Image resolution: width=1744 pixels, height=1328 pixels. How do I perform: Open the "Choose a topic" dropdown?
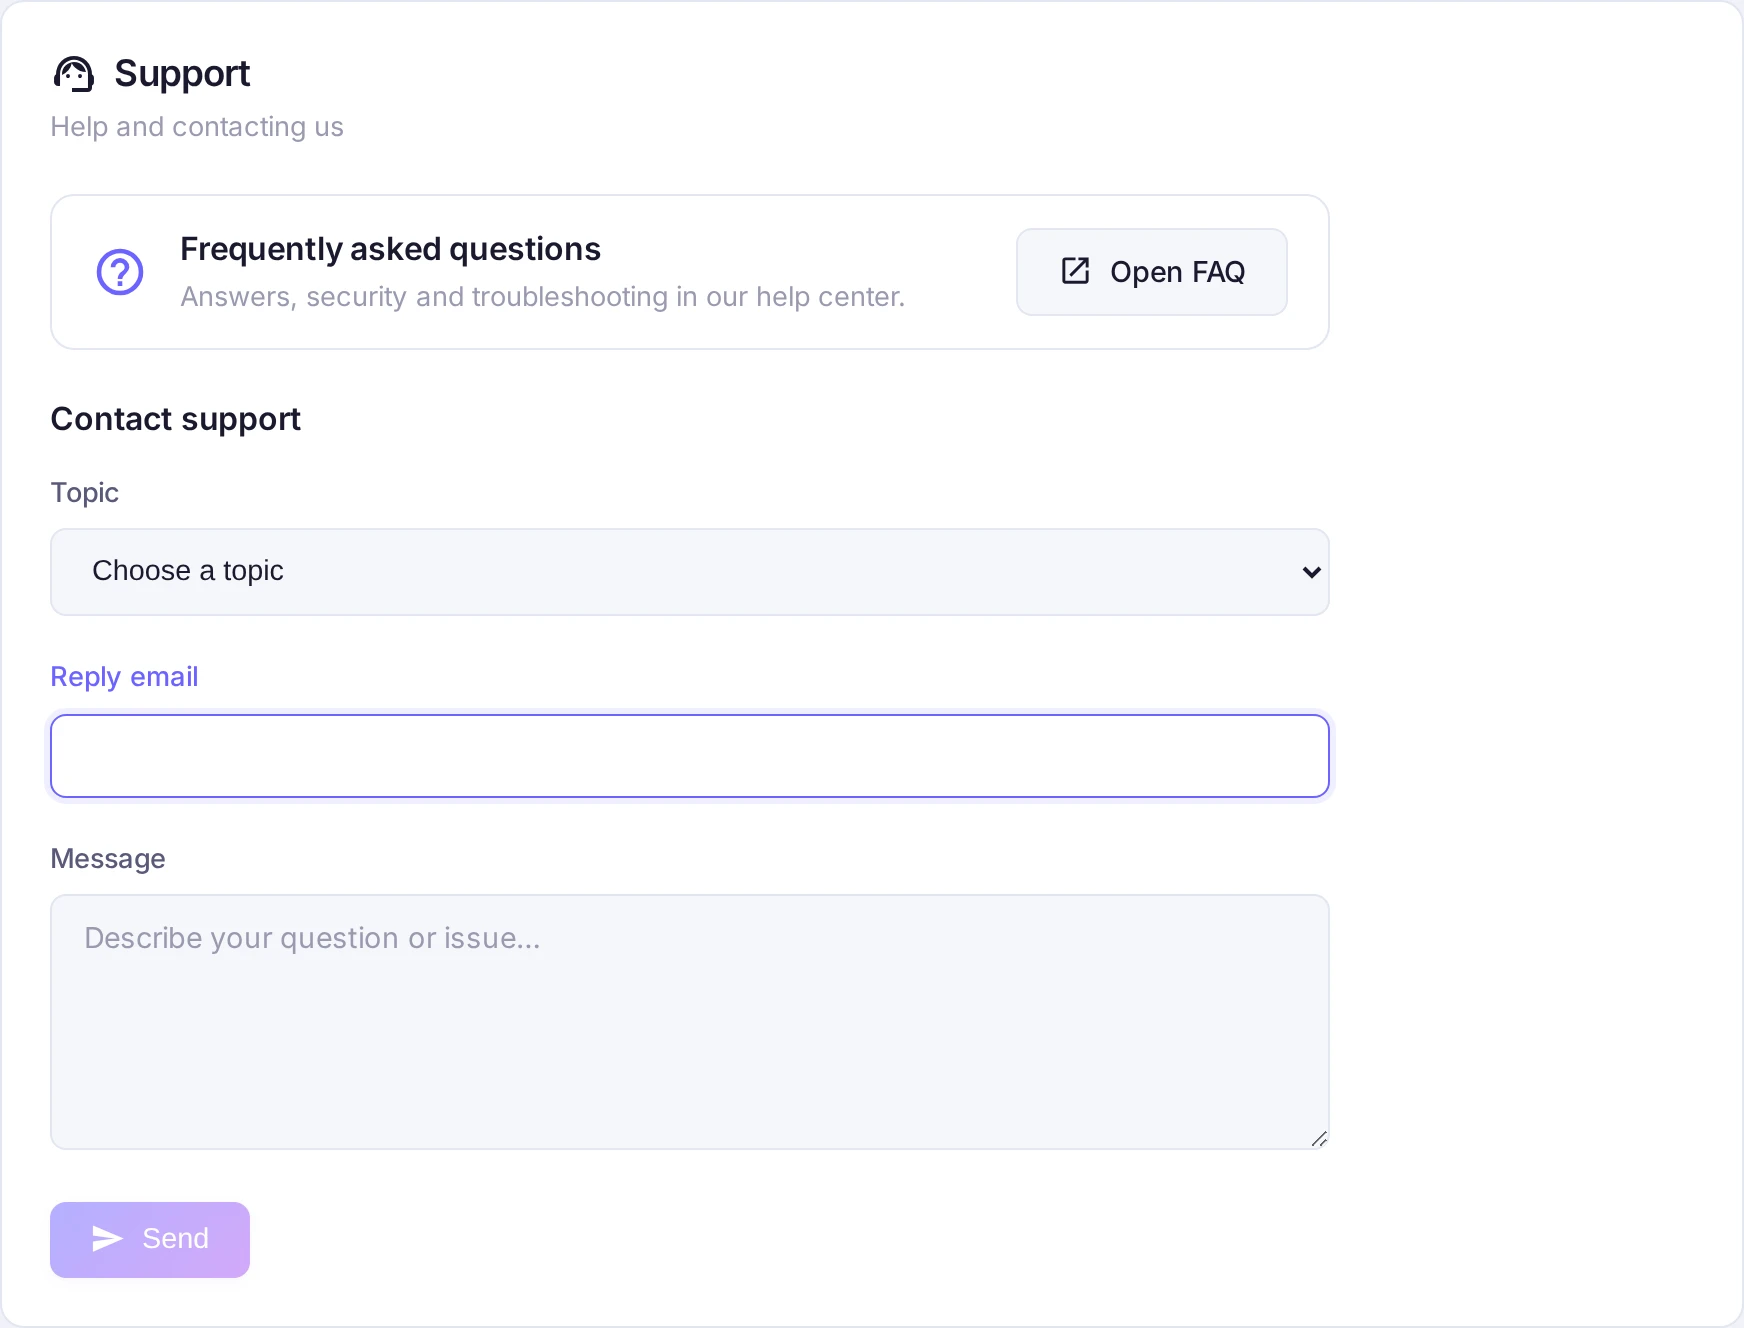pos(690,572)
